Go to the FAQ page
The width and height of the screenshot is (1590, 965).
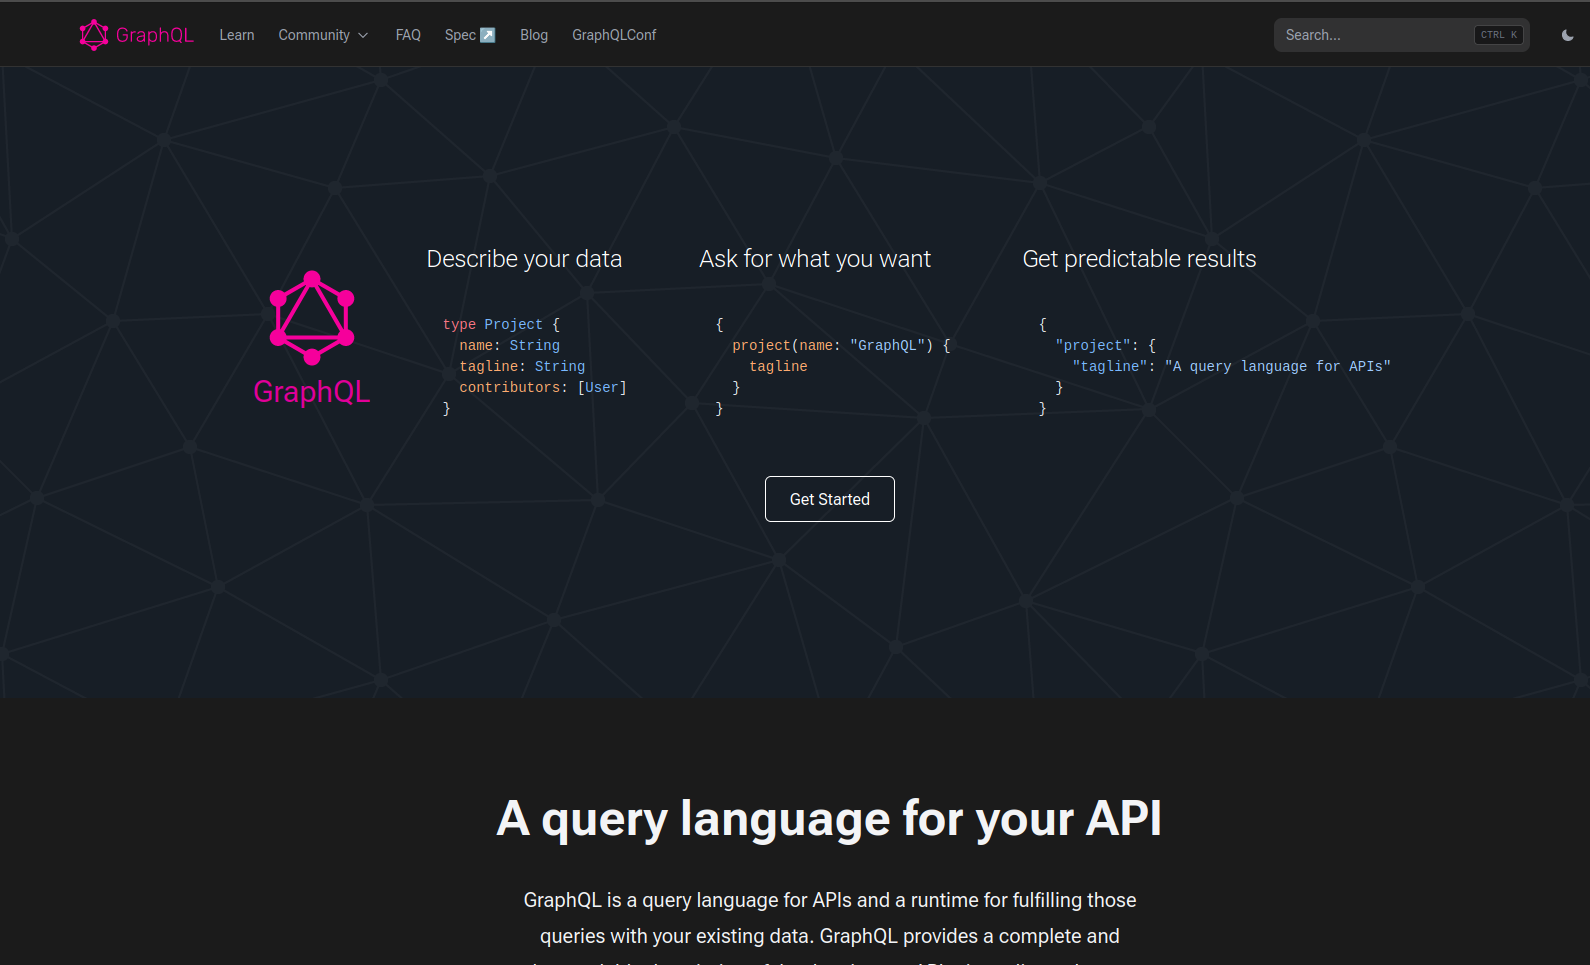tap(408, 35)
